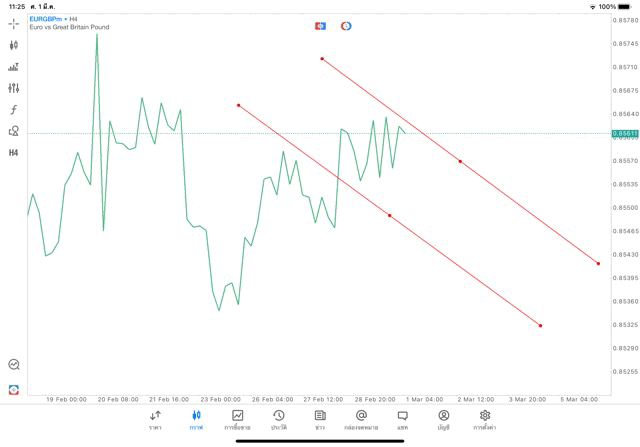Switch to the ราคา (quotes) tab
The width and height of the screenshot is (640, 447).
click(x=155, y=420)
